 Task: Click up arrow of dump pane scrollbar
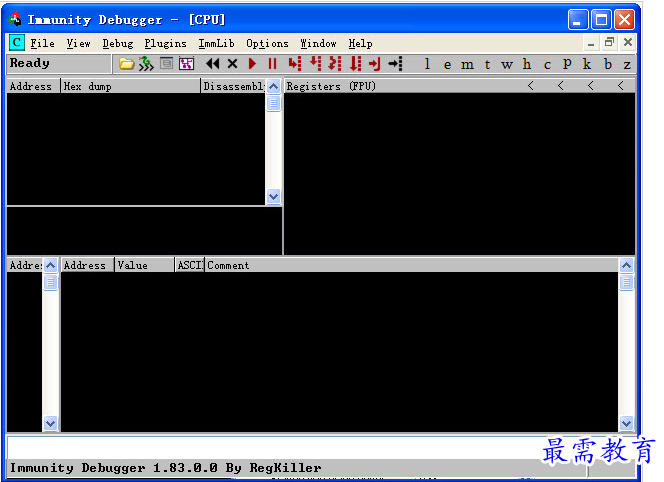(x=50, y=266)
